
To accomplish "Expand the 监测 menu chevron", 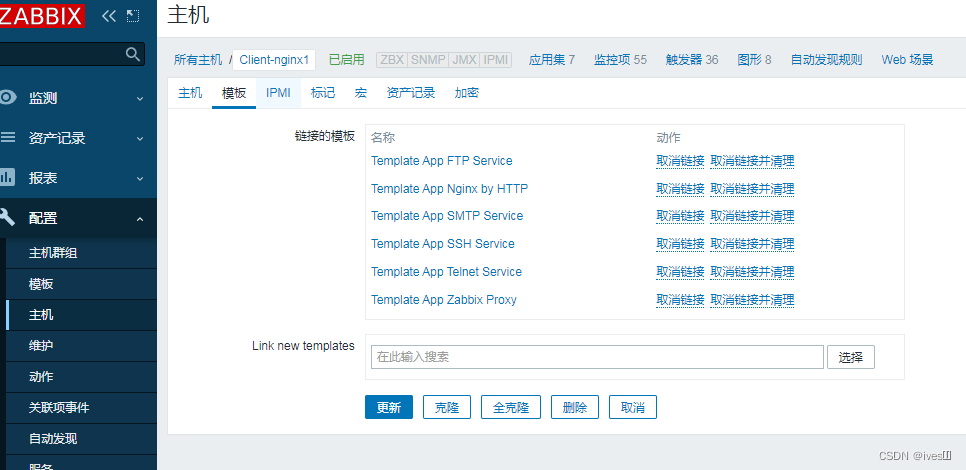I will (140, 99).
